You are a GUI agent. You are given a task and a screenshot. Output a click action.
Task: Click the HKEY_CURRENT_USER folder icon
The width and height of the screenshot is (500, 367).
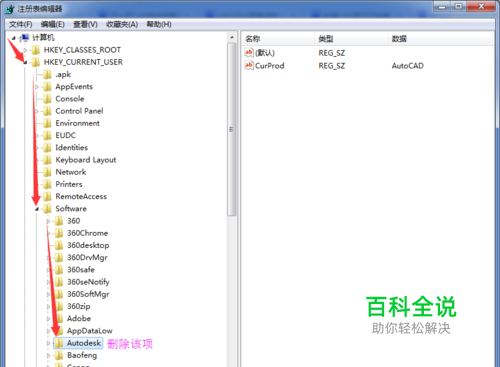click(36, 62)
